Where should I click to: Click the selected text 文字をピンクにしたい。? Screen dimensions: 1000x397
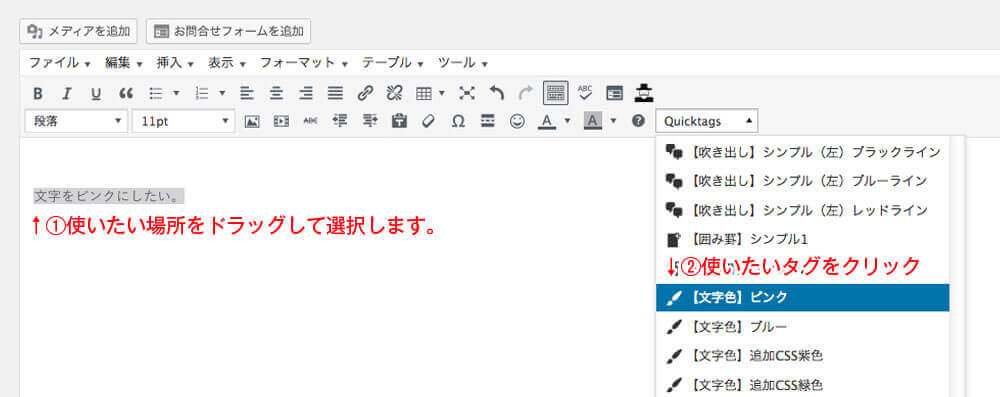(x=109, y=196)
